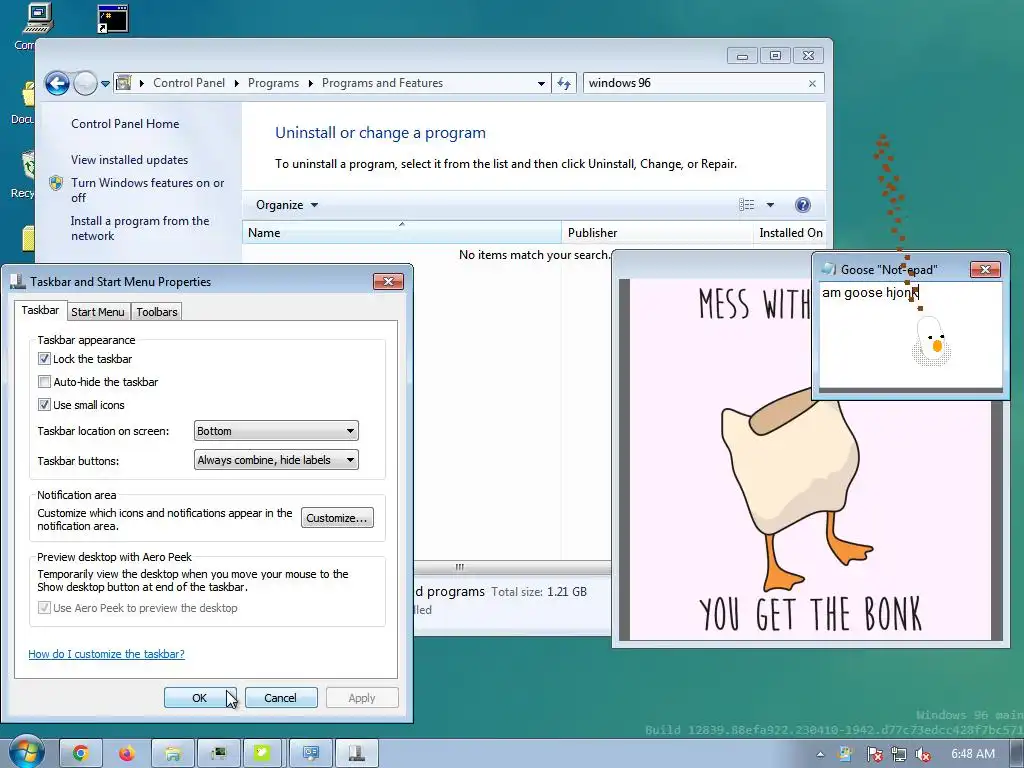The height and width of the screenshot is (768, 1024).
Task: Click the change view icon
Action: 746,205
